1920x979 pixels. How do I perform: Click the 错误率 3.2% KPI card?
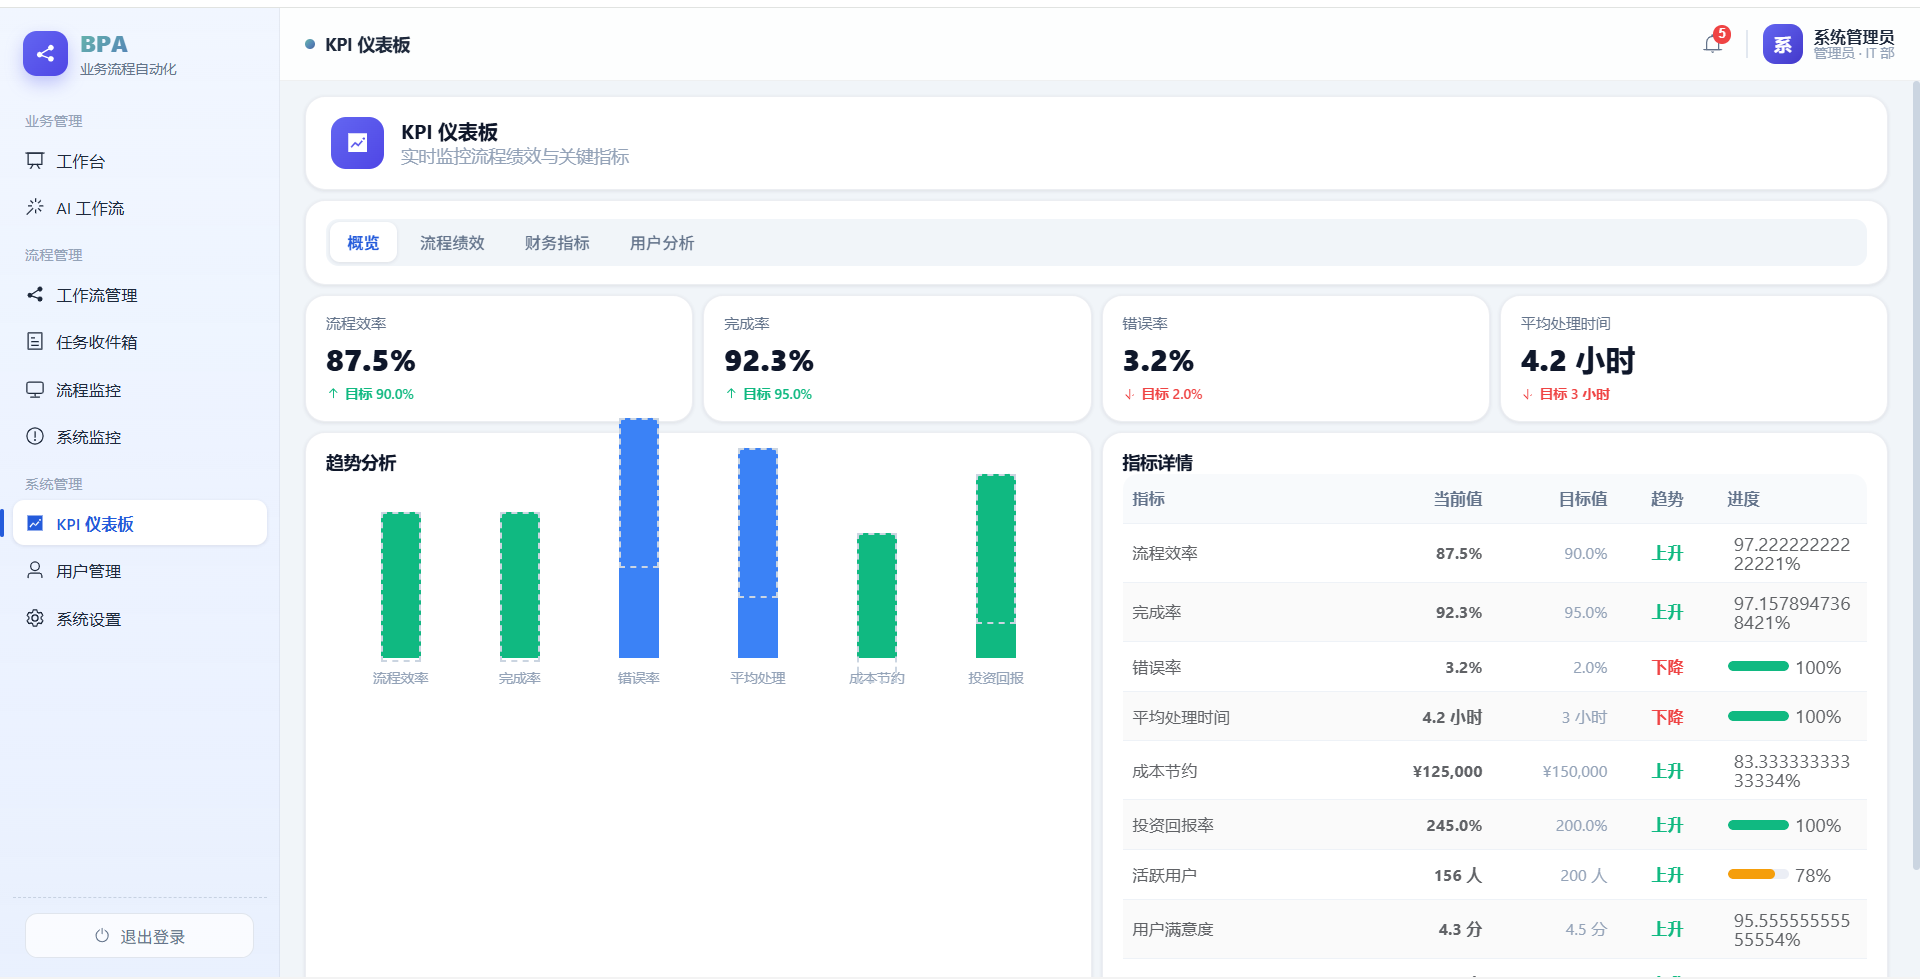[x=1296, y=358]
